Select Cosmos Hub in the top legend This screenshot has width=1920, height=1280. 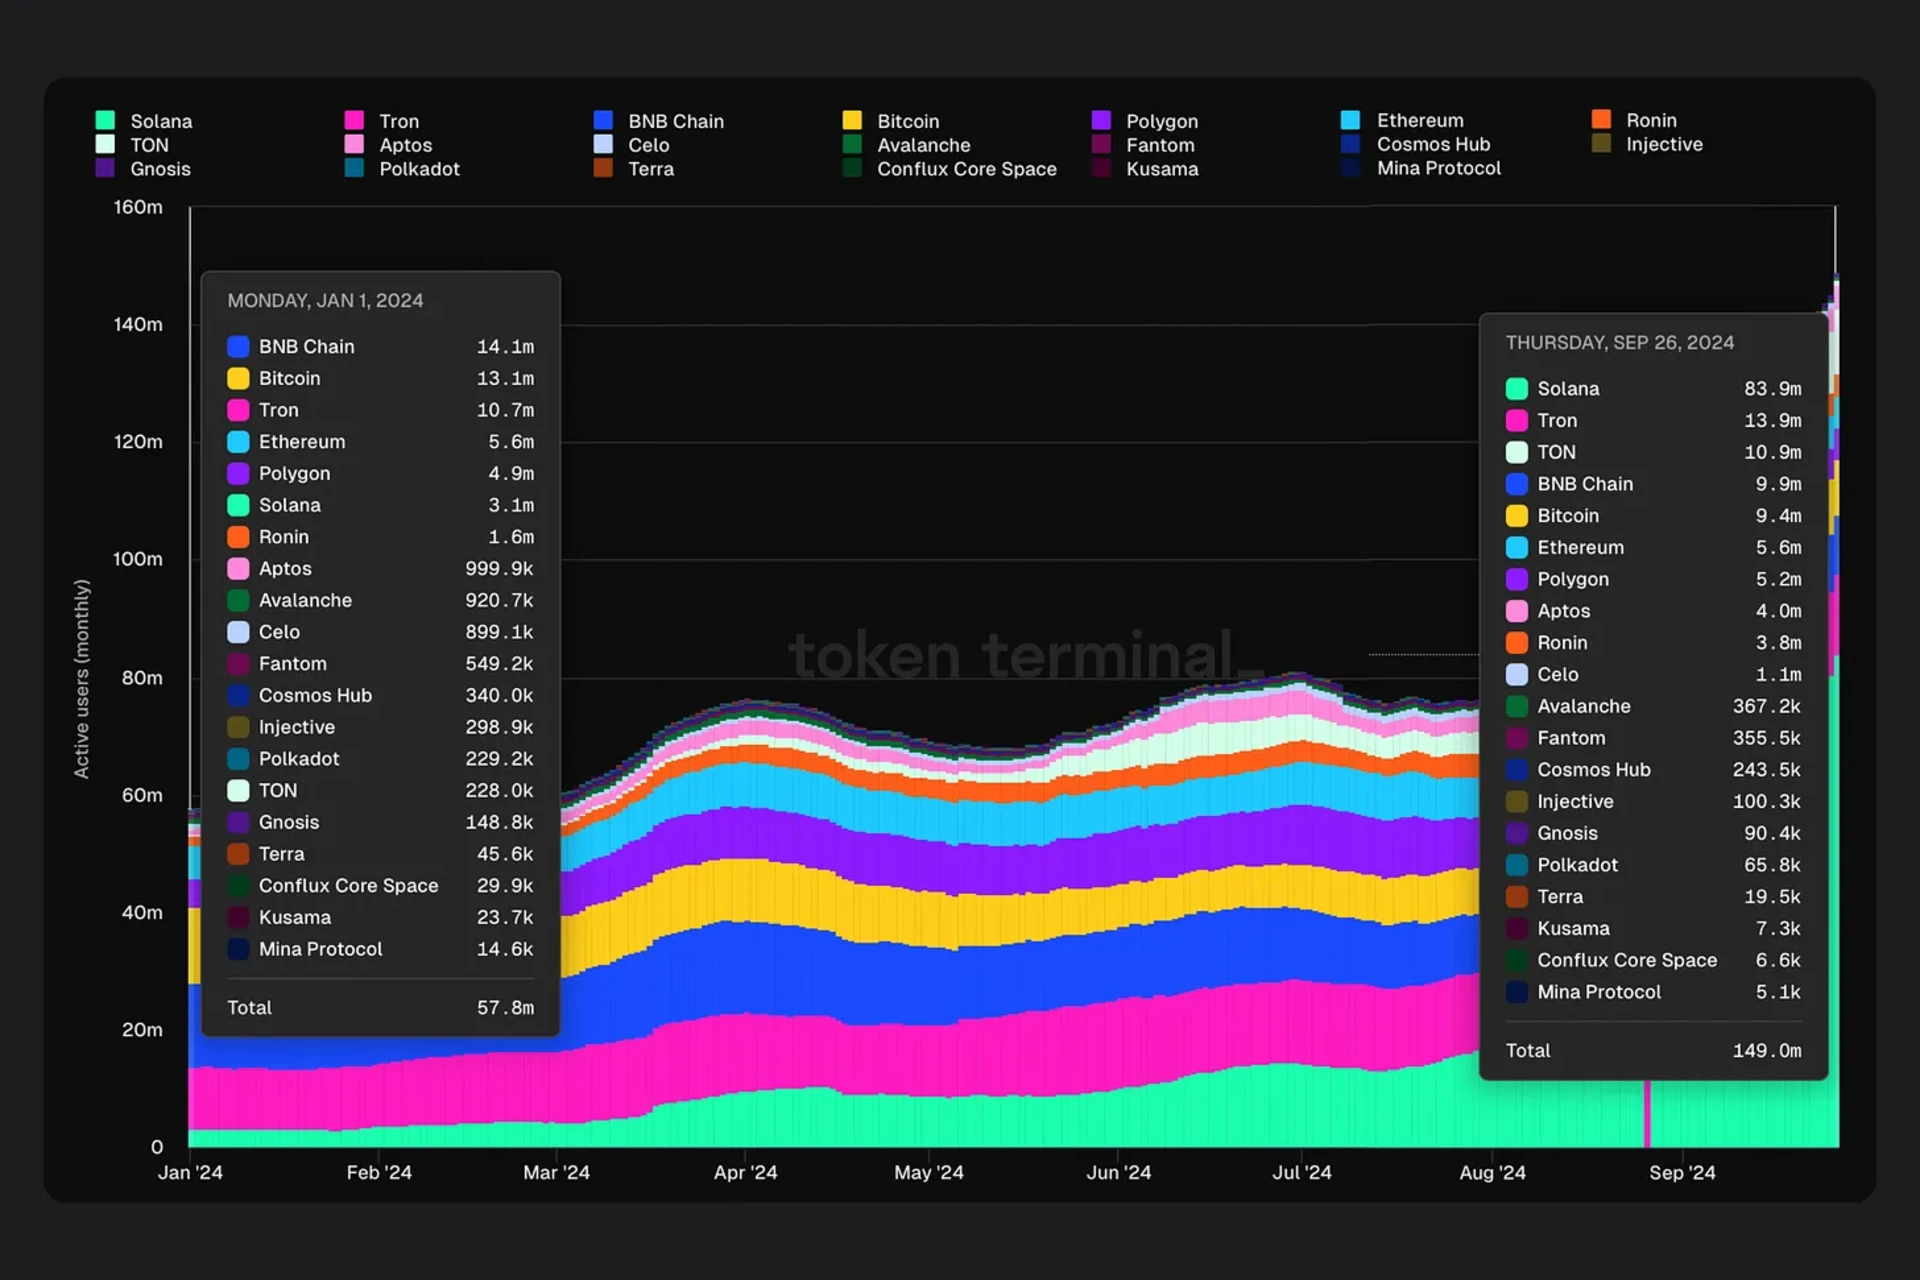point(1415,144)
